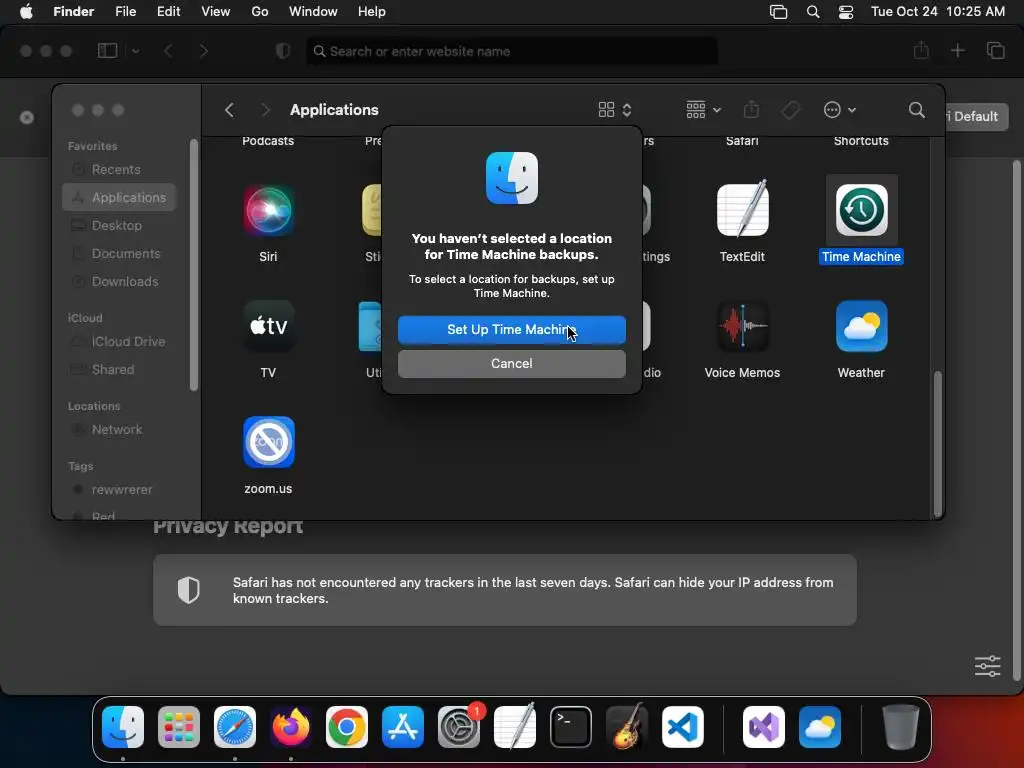The width and height of the screenshot is (1024, 768).
Task: Open the TV app icon
Action: [268, 326]
